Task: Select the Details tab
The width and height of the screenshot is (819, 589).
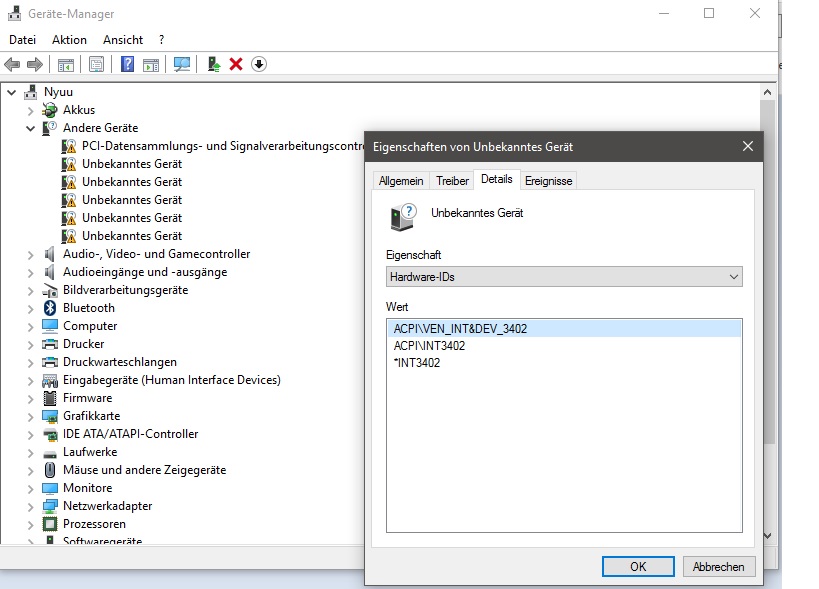Action: (x=497, y=179)
